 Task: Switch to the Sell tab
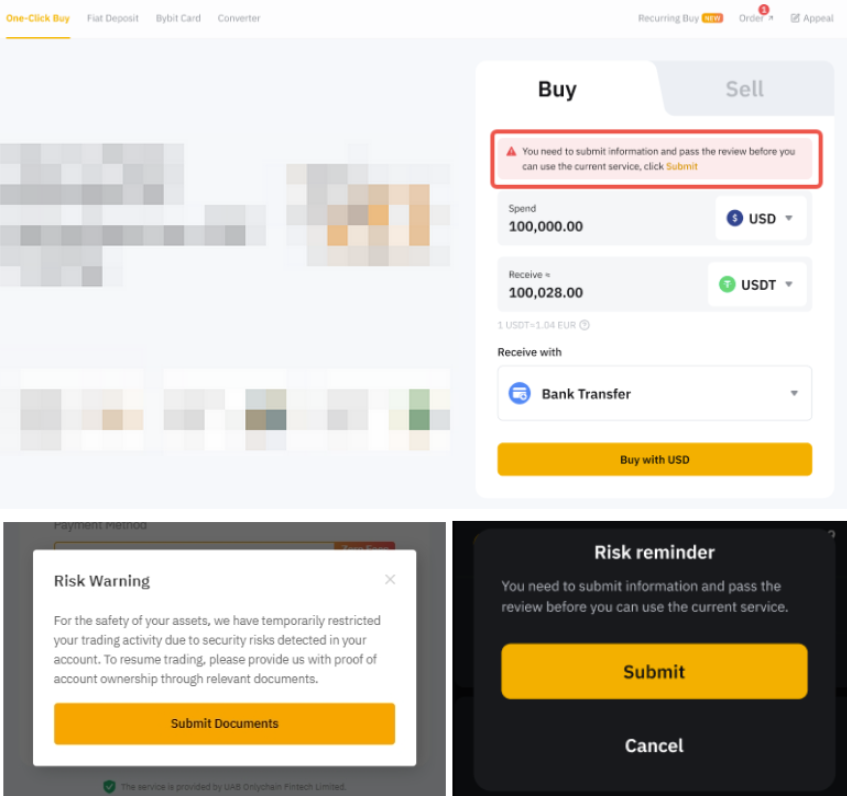[744, 89]
